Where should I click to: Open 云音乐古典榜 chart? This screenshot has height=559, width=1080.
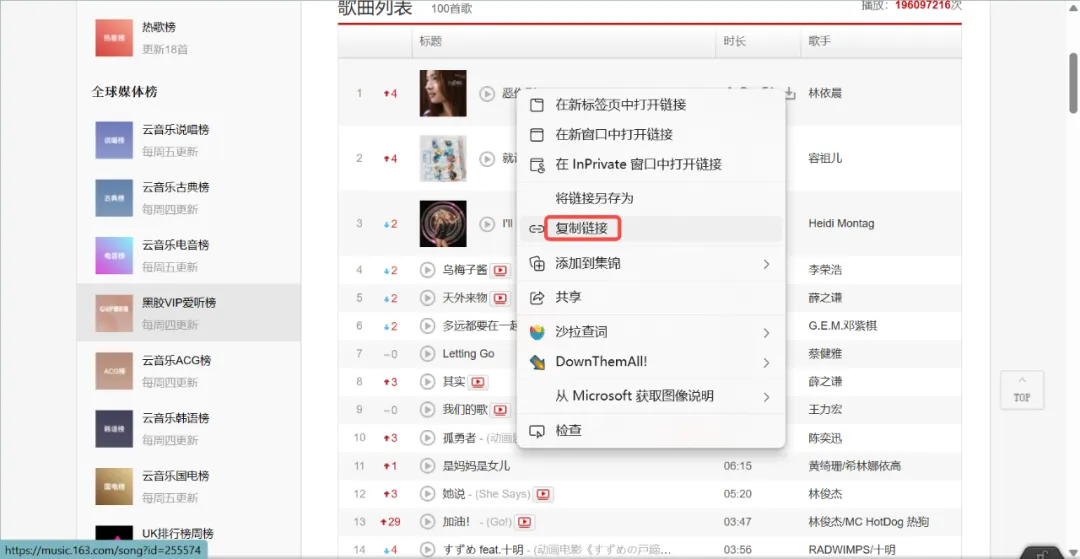189,198
